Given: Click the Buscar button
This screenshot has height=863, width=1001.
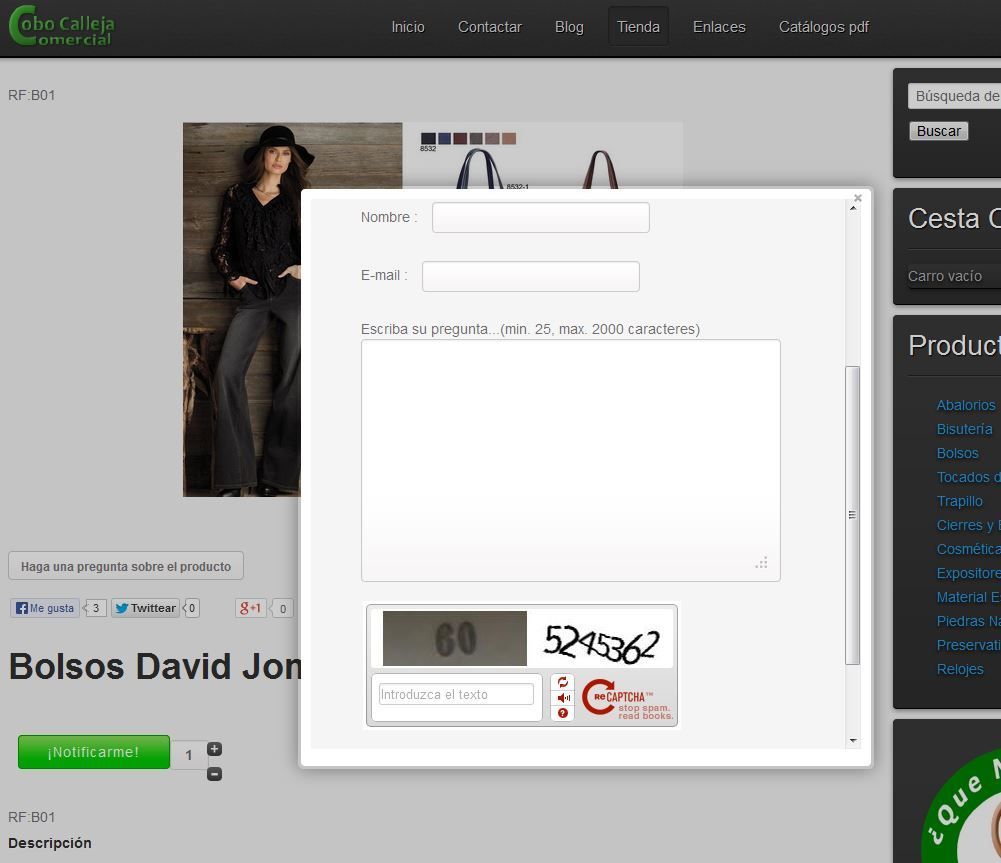Looking at the screenshot, I should 938,131.
